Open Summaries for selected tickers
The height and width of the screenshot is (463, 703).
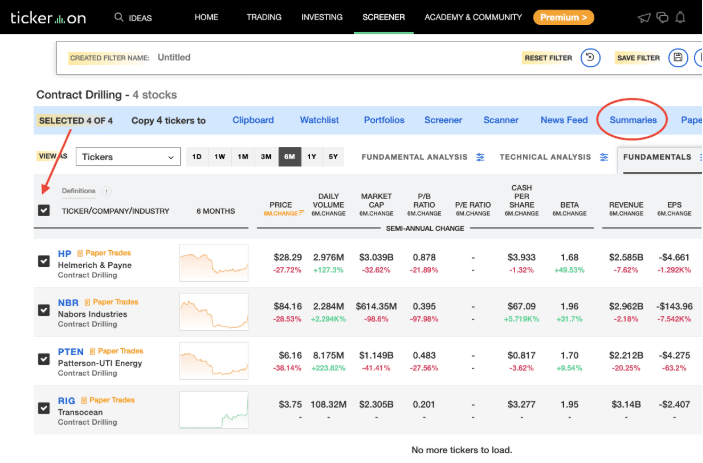click(x=633, y=120)
